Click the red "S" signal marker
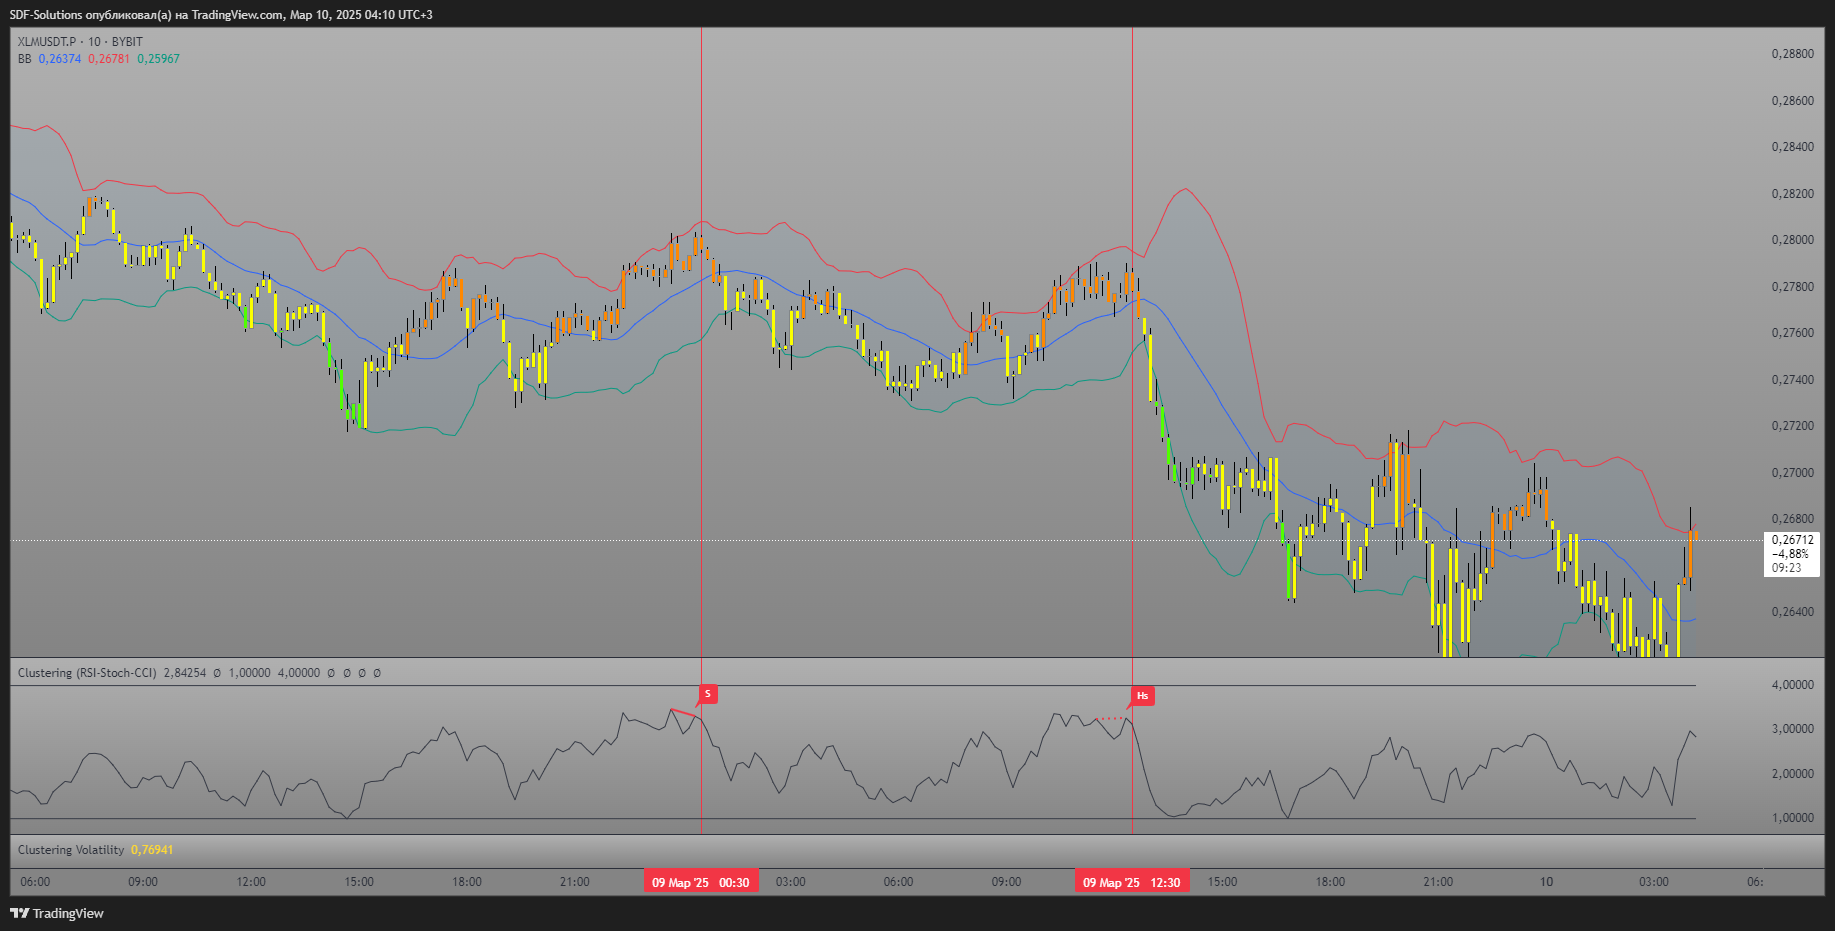Viewport: 1835px width, 931px height. [x=707, y=694]
